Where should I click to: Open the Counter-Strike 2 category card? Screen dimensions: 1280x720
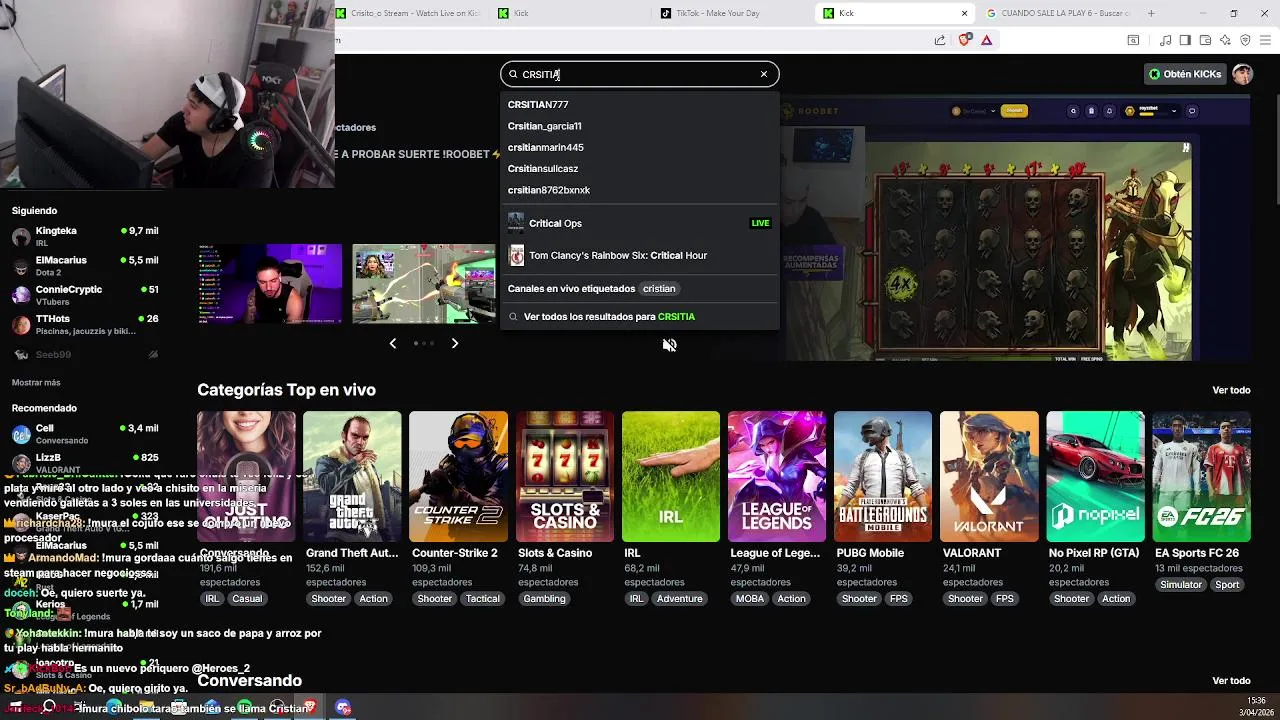(458, 477)
